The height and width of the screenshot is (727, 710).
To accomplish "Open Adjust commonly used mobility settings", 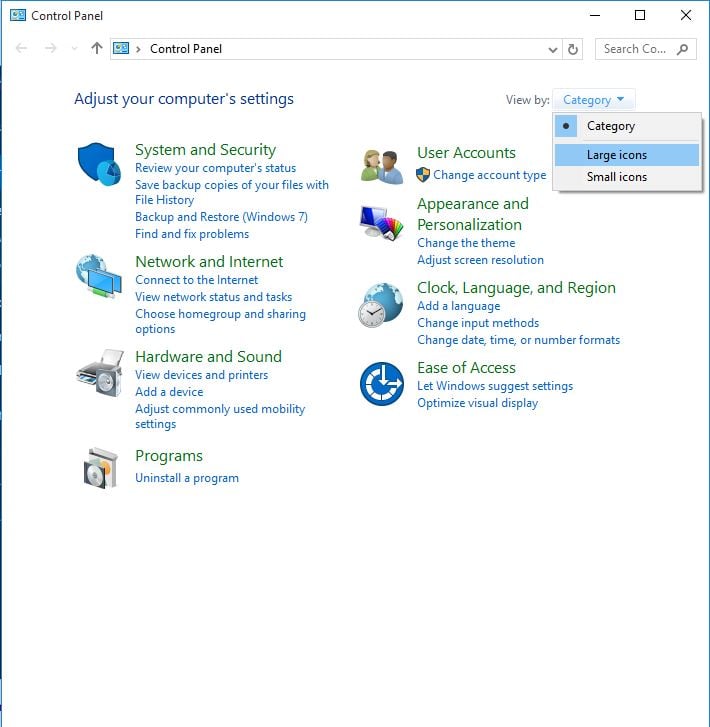I will (220, 416).
